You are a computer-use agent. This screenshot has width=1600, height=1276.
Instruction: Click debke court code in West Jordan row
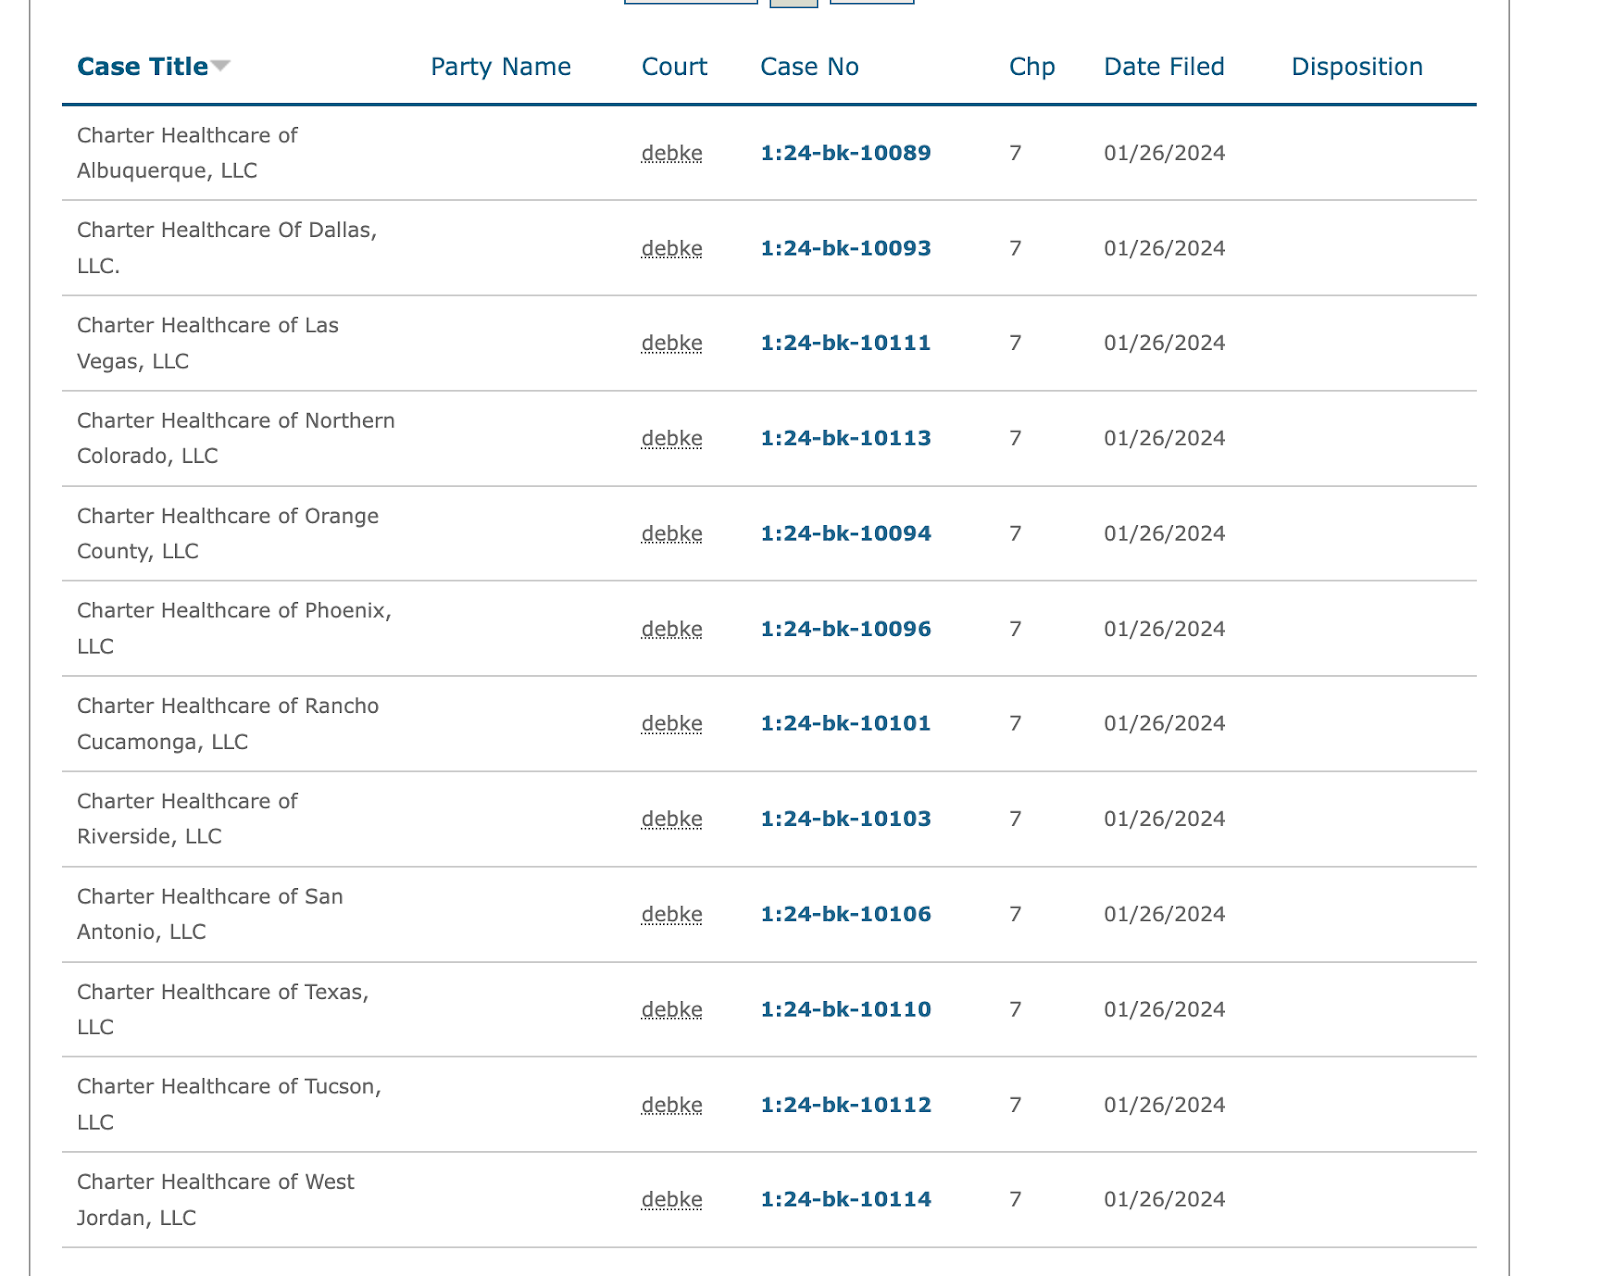[x=672, y=1199]
